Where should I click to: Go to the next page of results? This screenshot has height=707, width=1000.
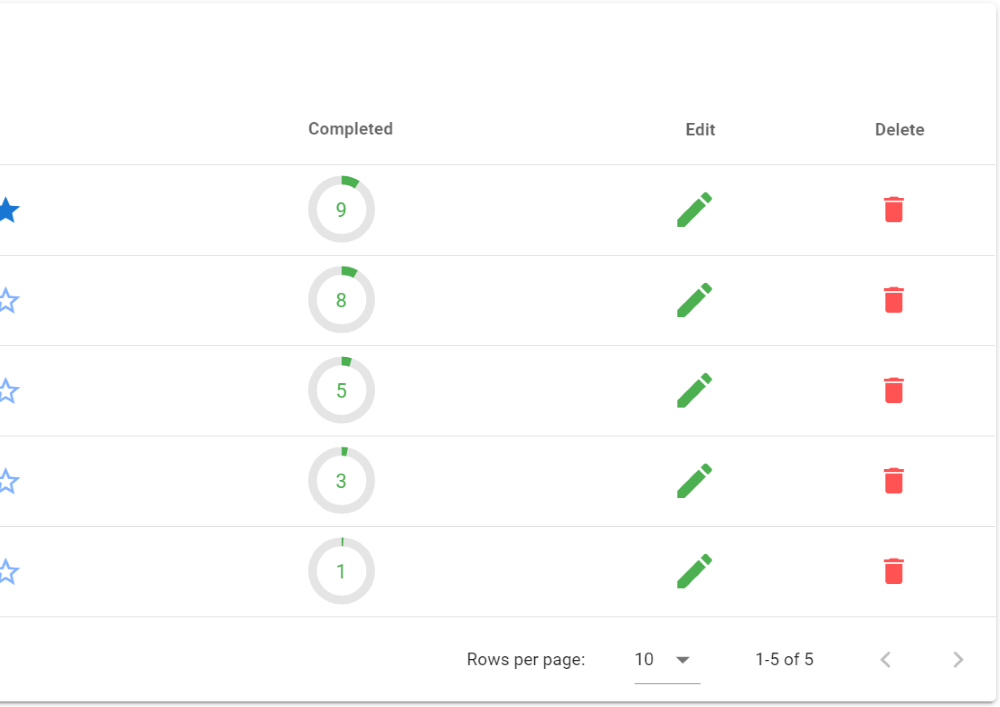pyautogui.click(x=958, y=660)
